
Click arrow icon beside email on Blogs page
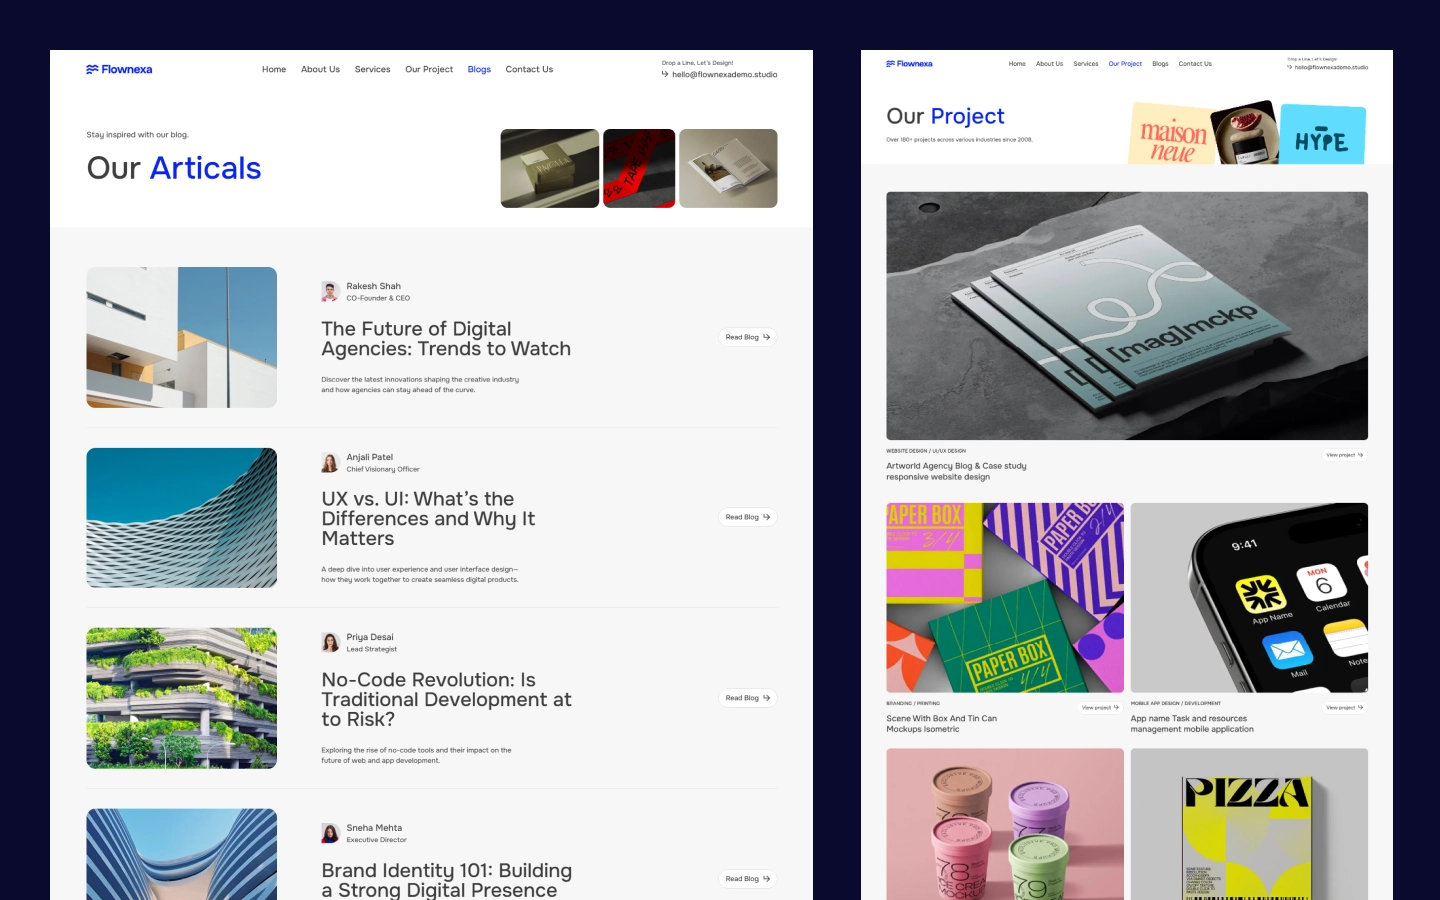pyautogui.click(x=665, y=74)
